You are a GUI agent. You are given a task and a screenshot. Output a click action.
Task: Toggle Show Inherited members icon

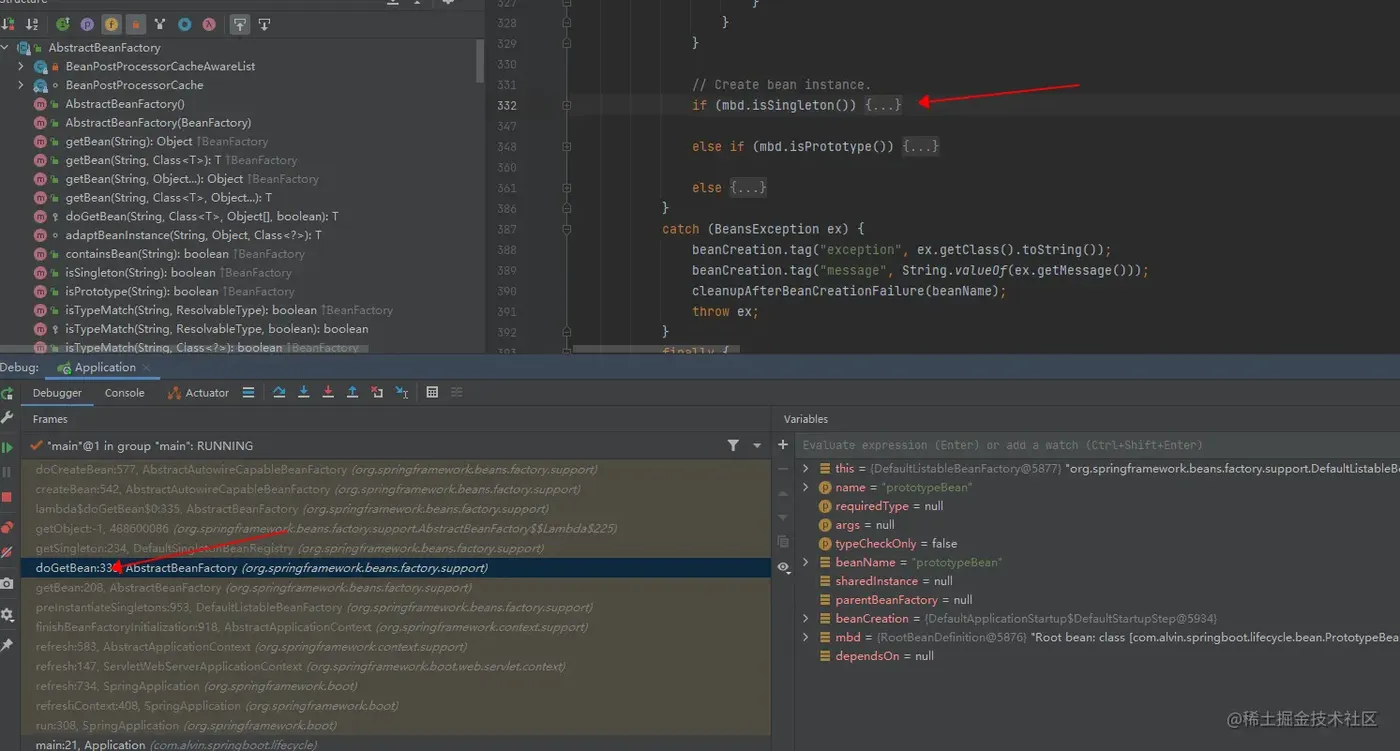(x=63, y=24)
